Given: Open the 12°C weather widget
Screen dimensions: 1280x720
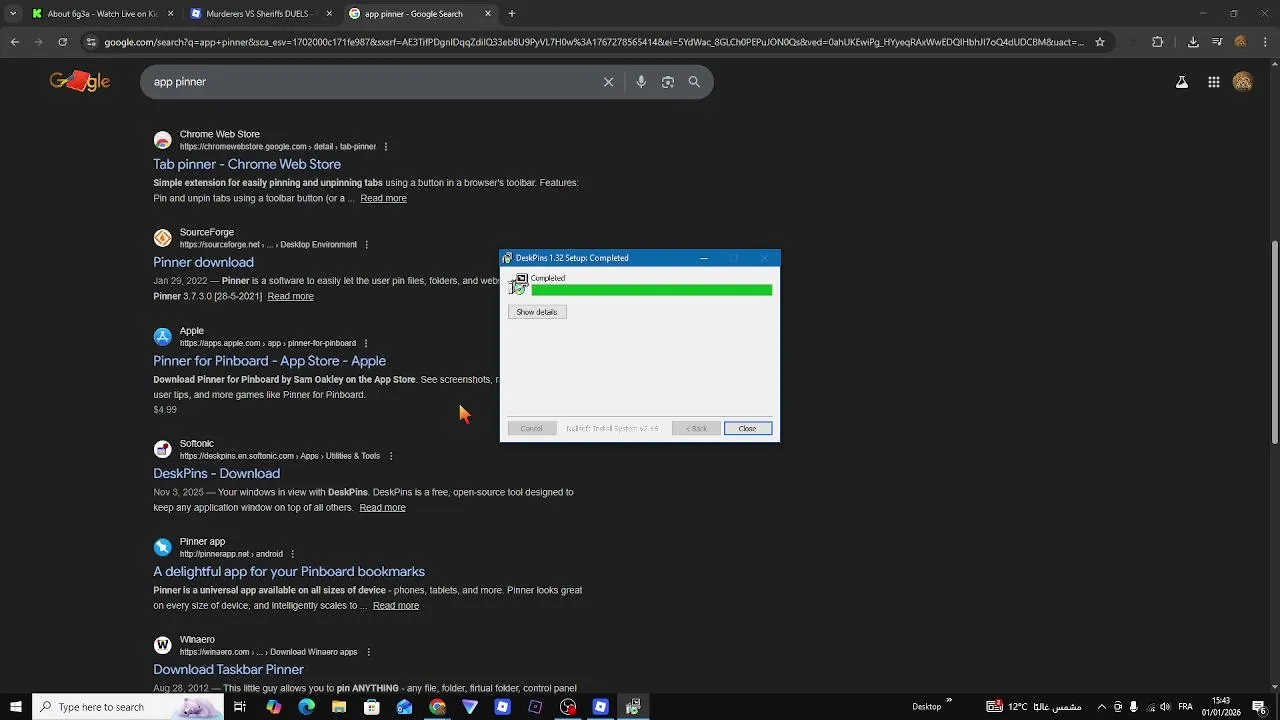Looking at the screenshot, I should tap(1035, 707).
